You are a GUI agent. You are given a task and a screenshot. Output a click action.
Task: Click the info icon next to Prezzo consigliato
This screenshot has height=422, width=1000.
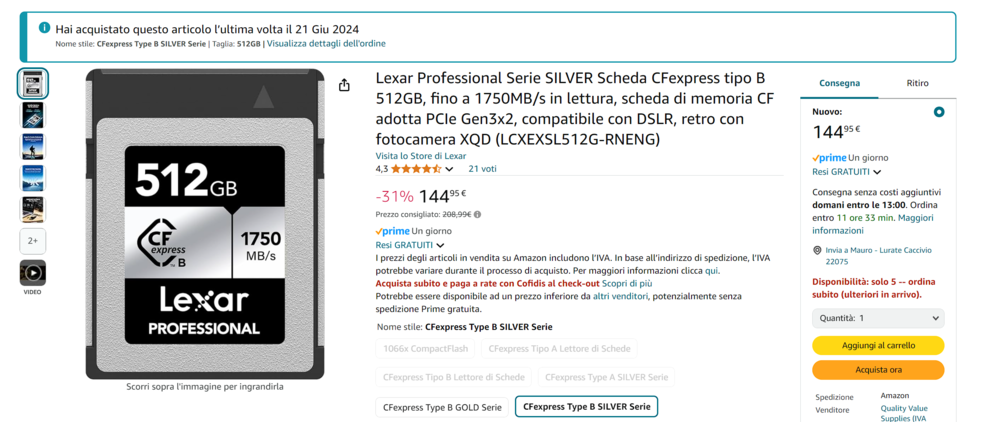coord(478,215)
